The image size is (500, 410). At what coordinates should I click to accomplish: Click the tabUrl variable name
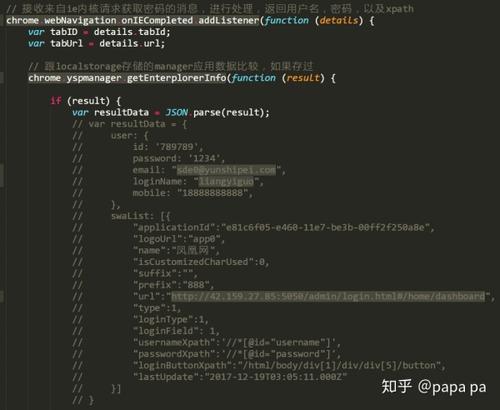click(x=66, y=43)
